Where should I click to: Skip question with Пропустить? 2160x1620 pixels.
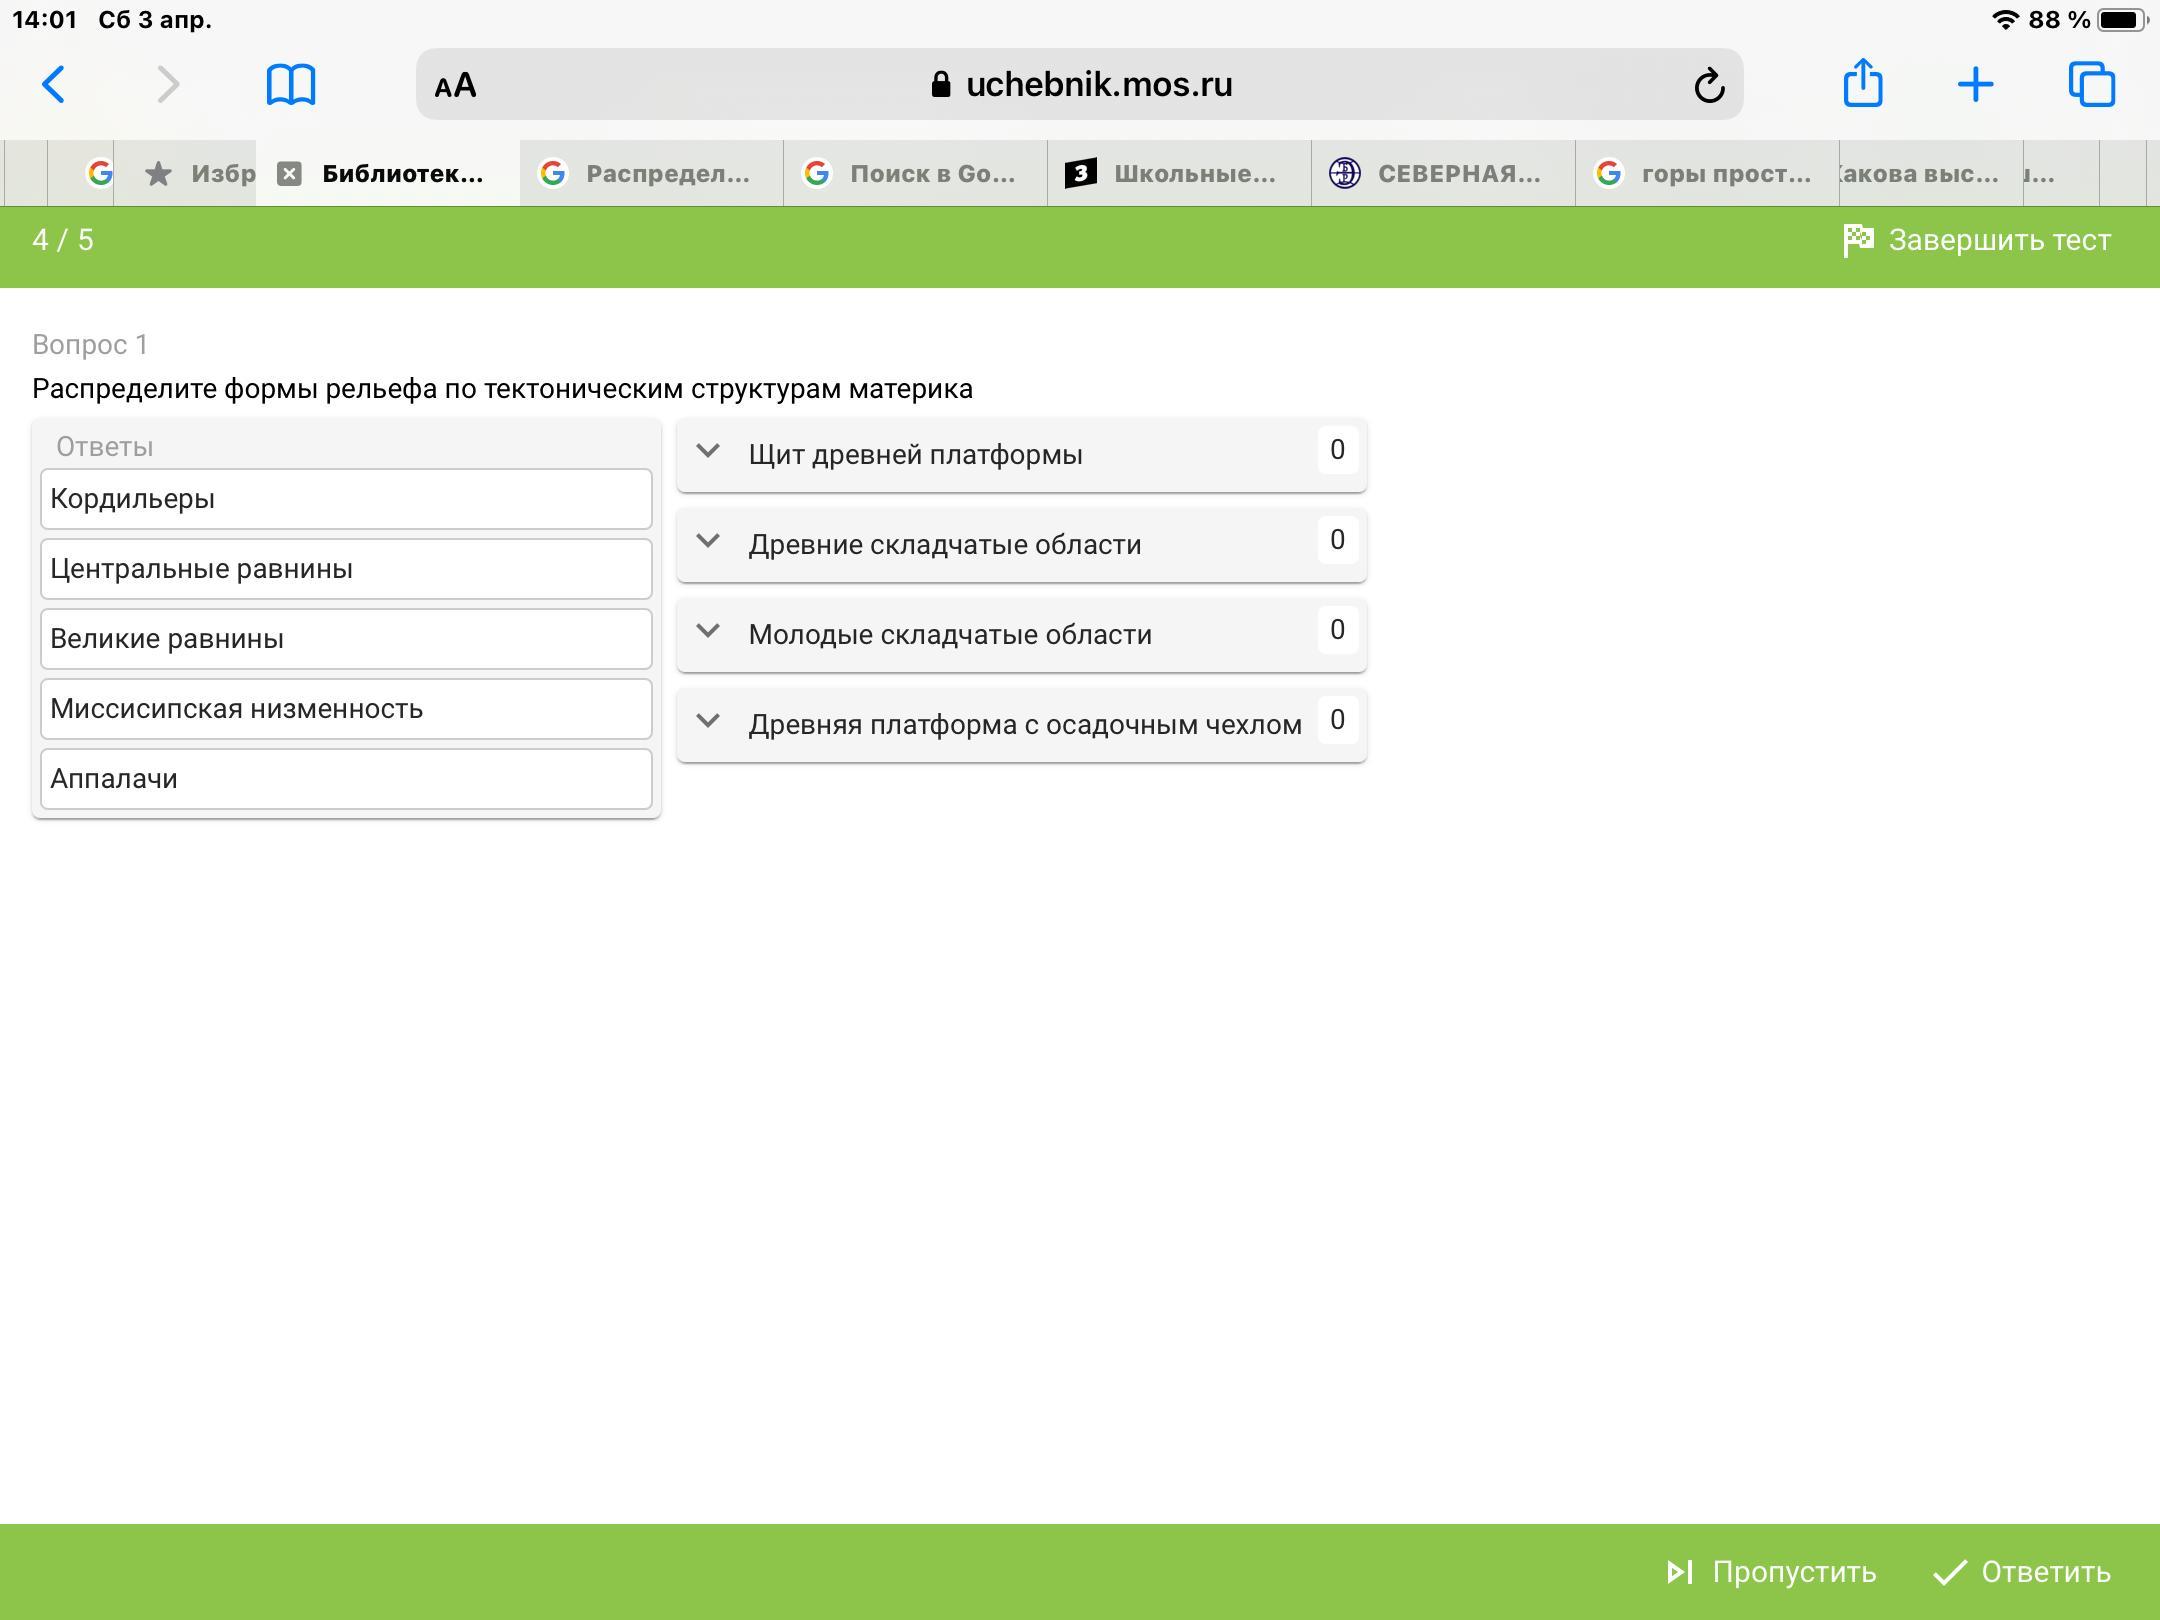[1771, 1572]
